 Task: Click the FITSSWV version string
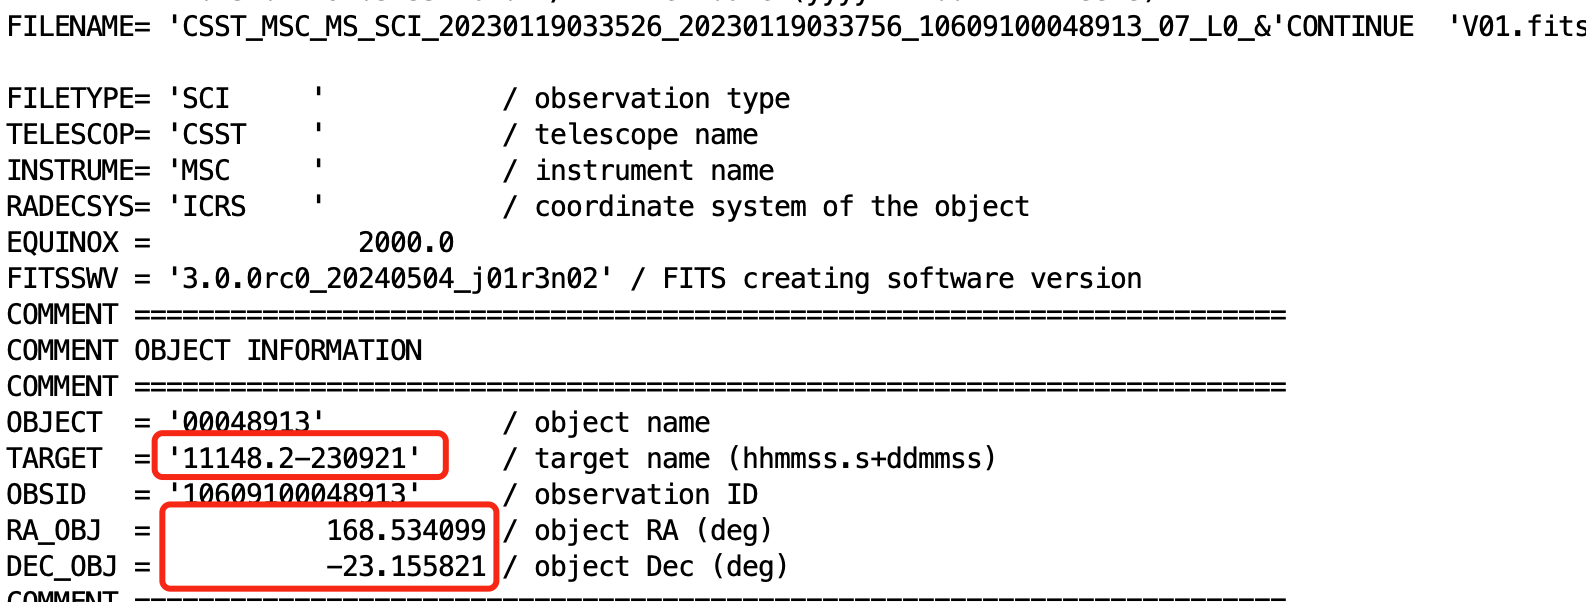(x=390, y=278)
